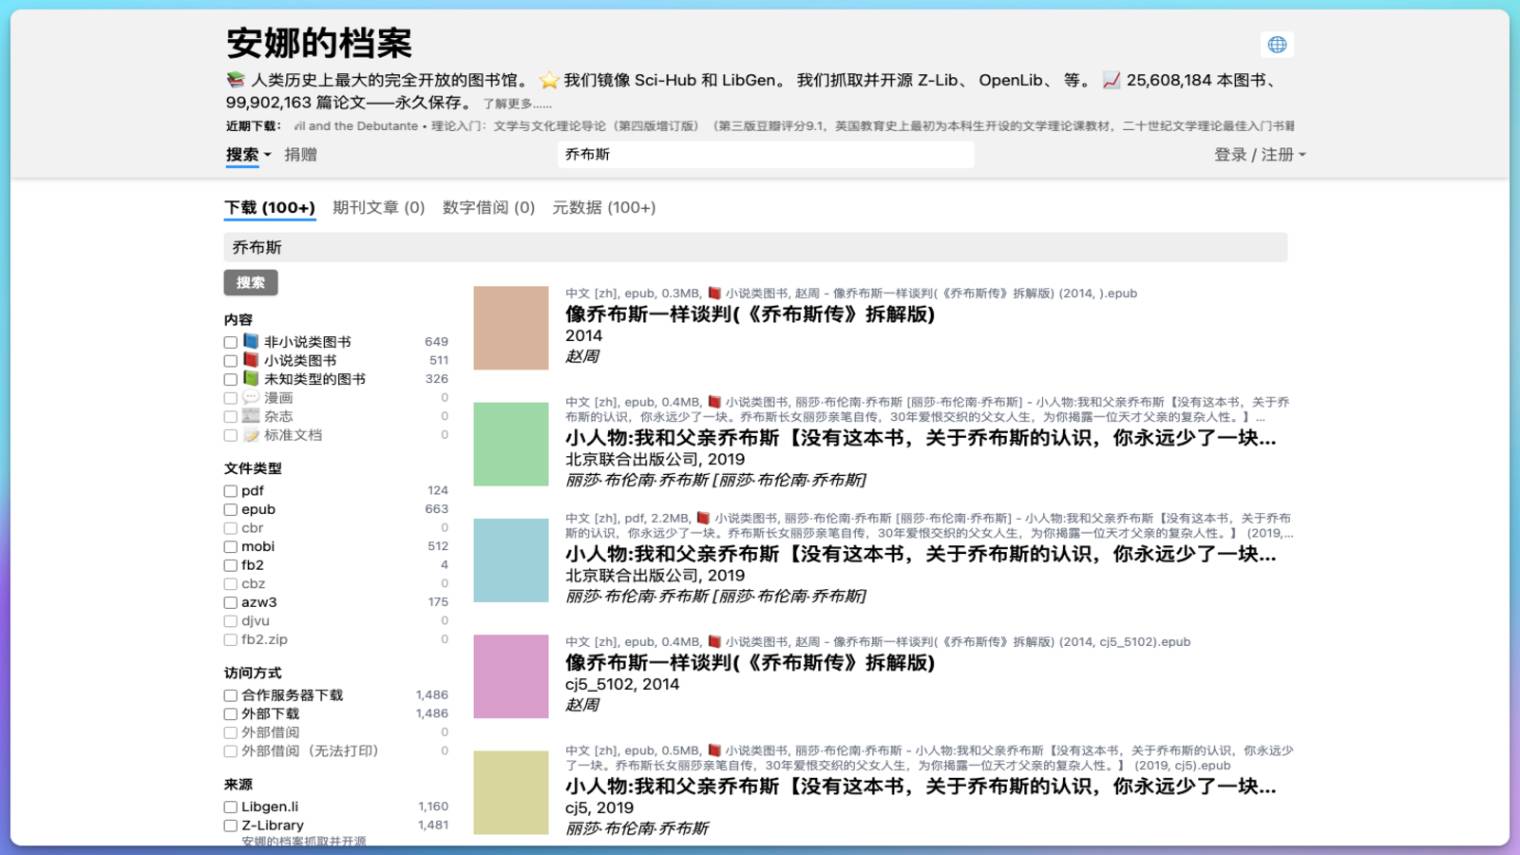Tick the Z-Library source checkbox
Screen dimensions: 1520x855
click(231, 826)
